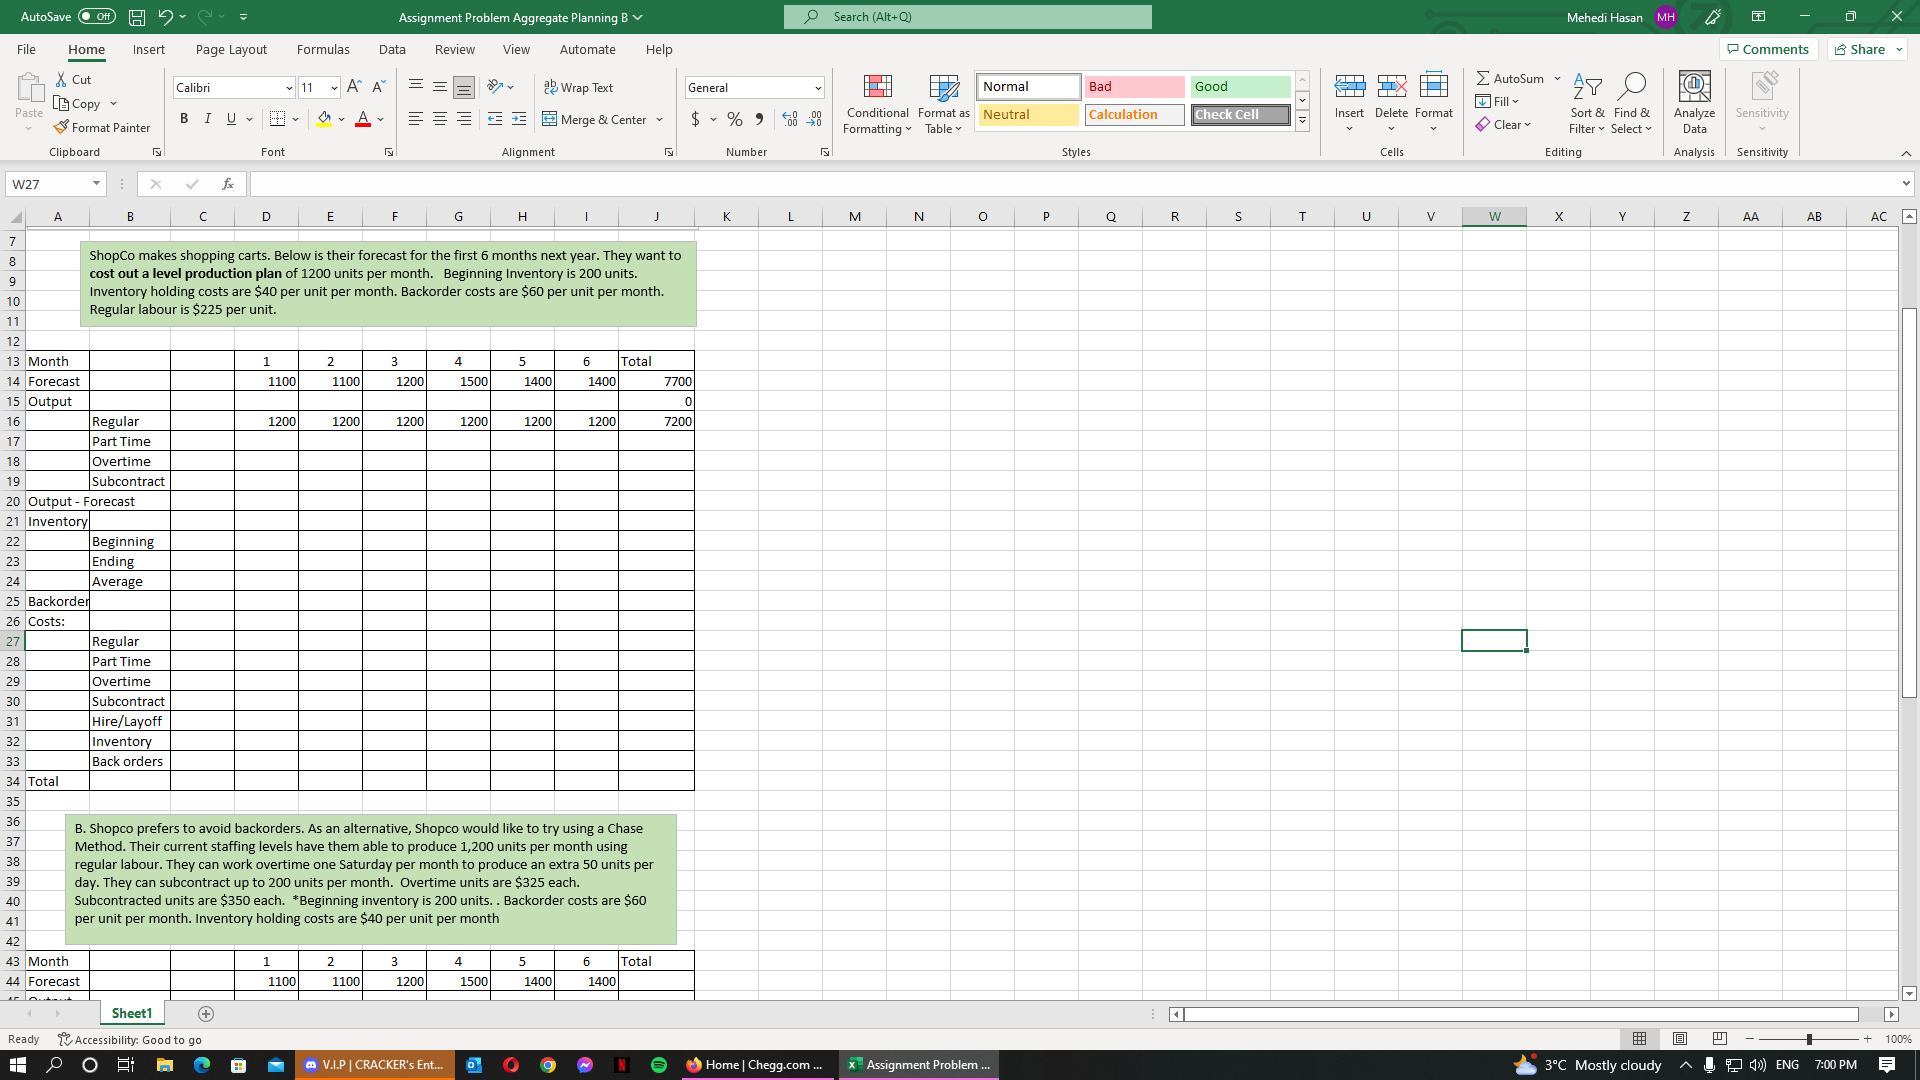The image size is (1920, 1080).
Task: Toggle the AutoSave switch on
Action: [x=96, y=17]
